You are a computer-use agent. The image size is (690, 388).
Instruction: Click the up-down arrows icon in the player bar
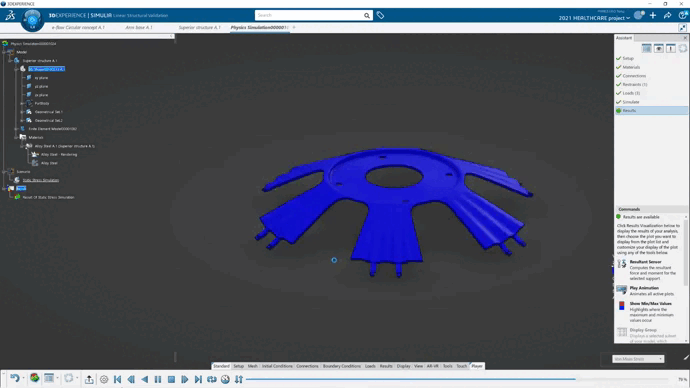[239, 379]
